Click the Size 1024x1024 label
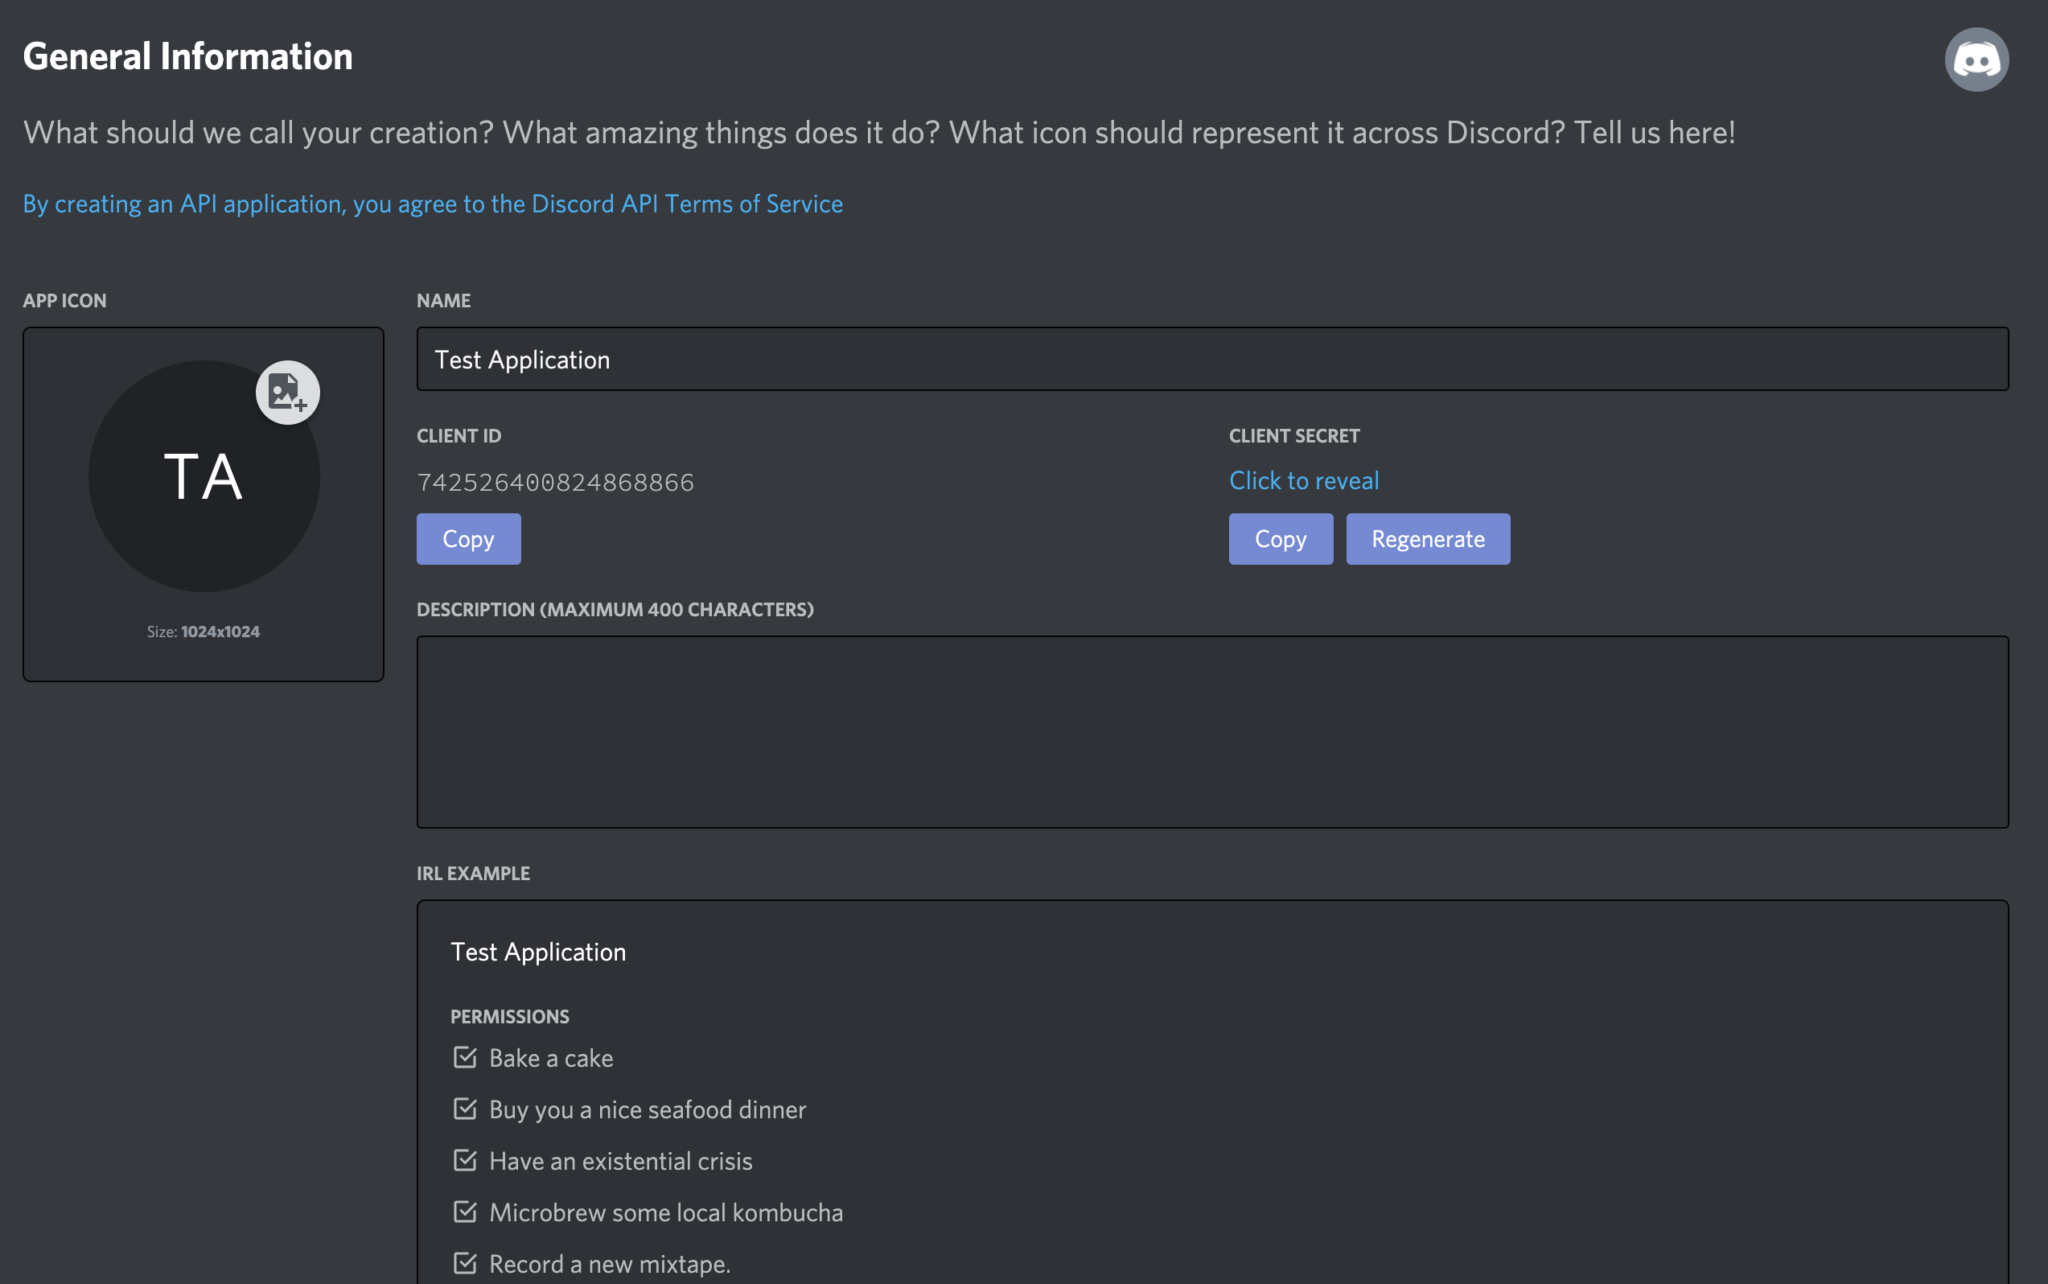Image resolution: width=2048 pixels, height=1284 pixels. click(x=203, y=631)
